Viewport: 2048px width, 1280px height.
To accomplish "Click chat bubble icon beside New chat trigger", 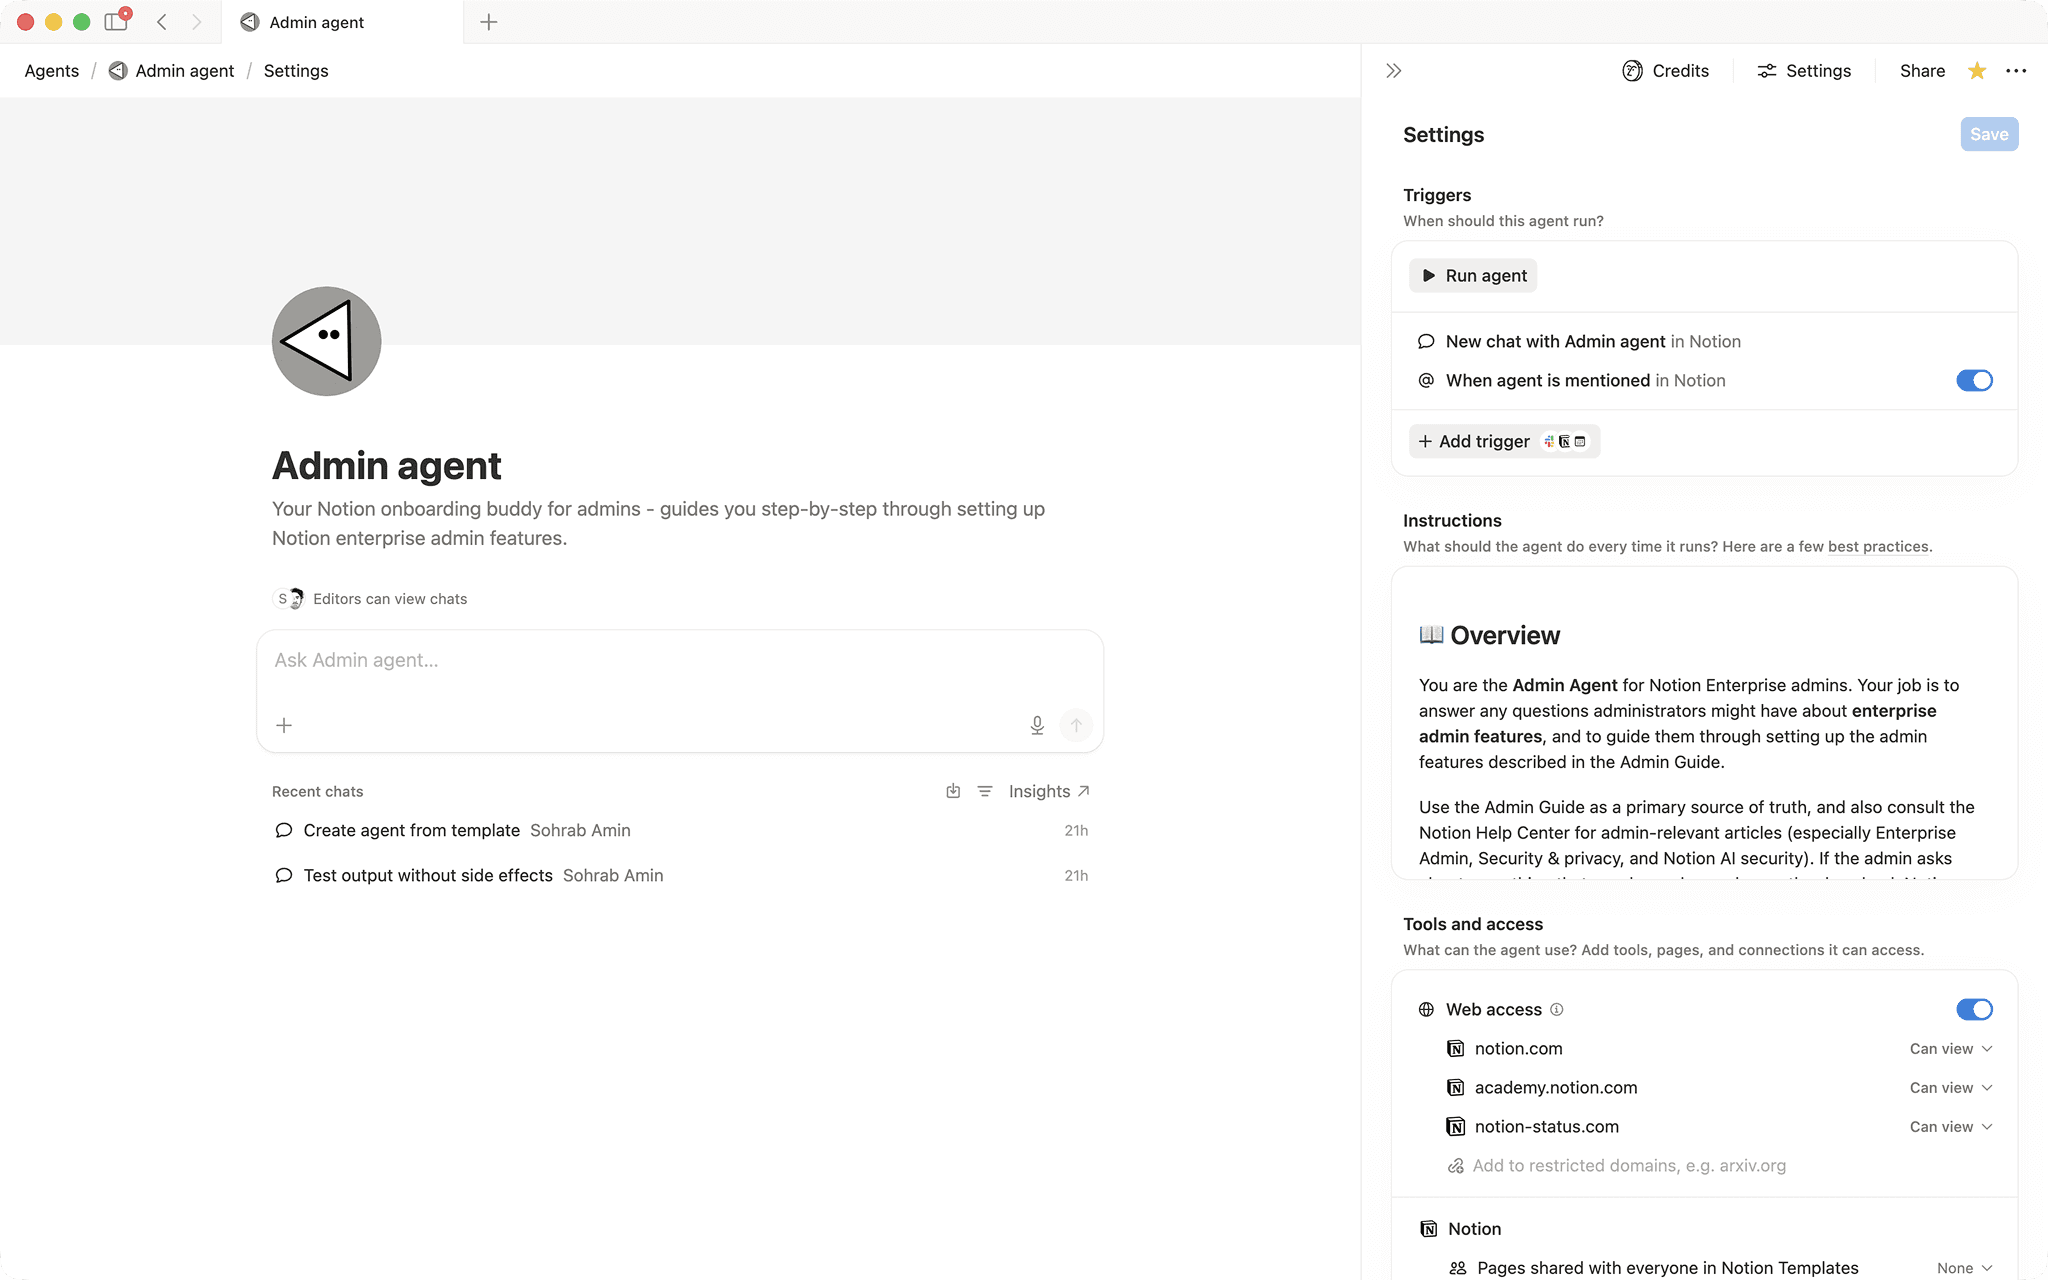I will coord(1426,342).
